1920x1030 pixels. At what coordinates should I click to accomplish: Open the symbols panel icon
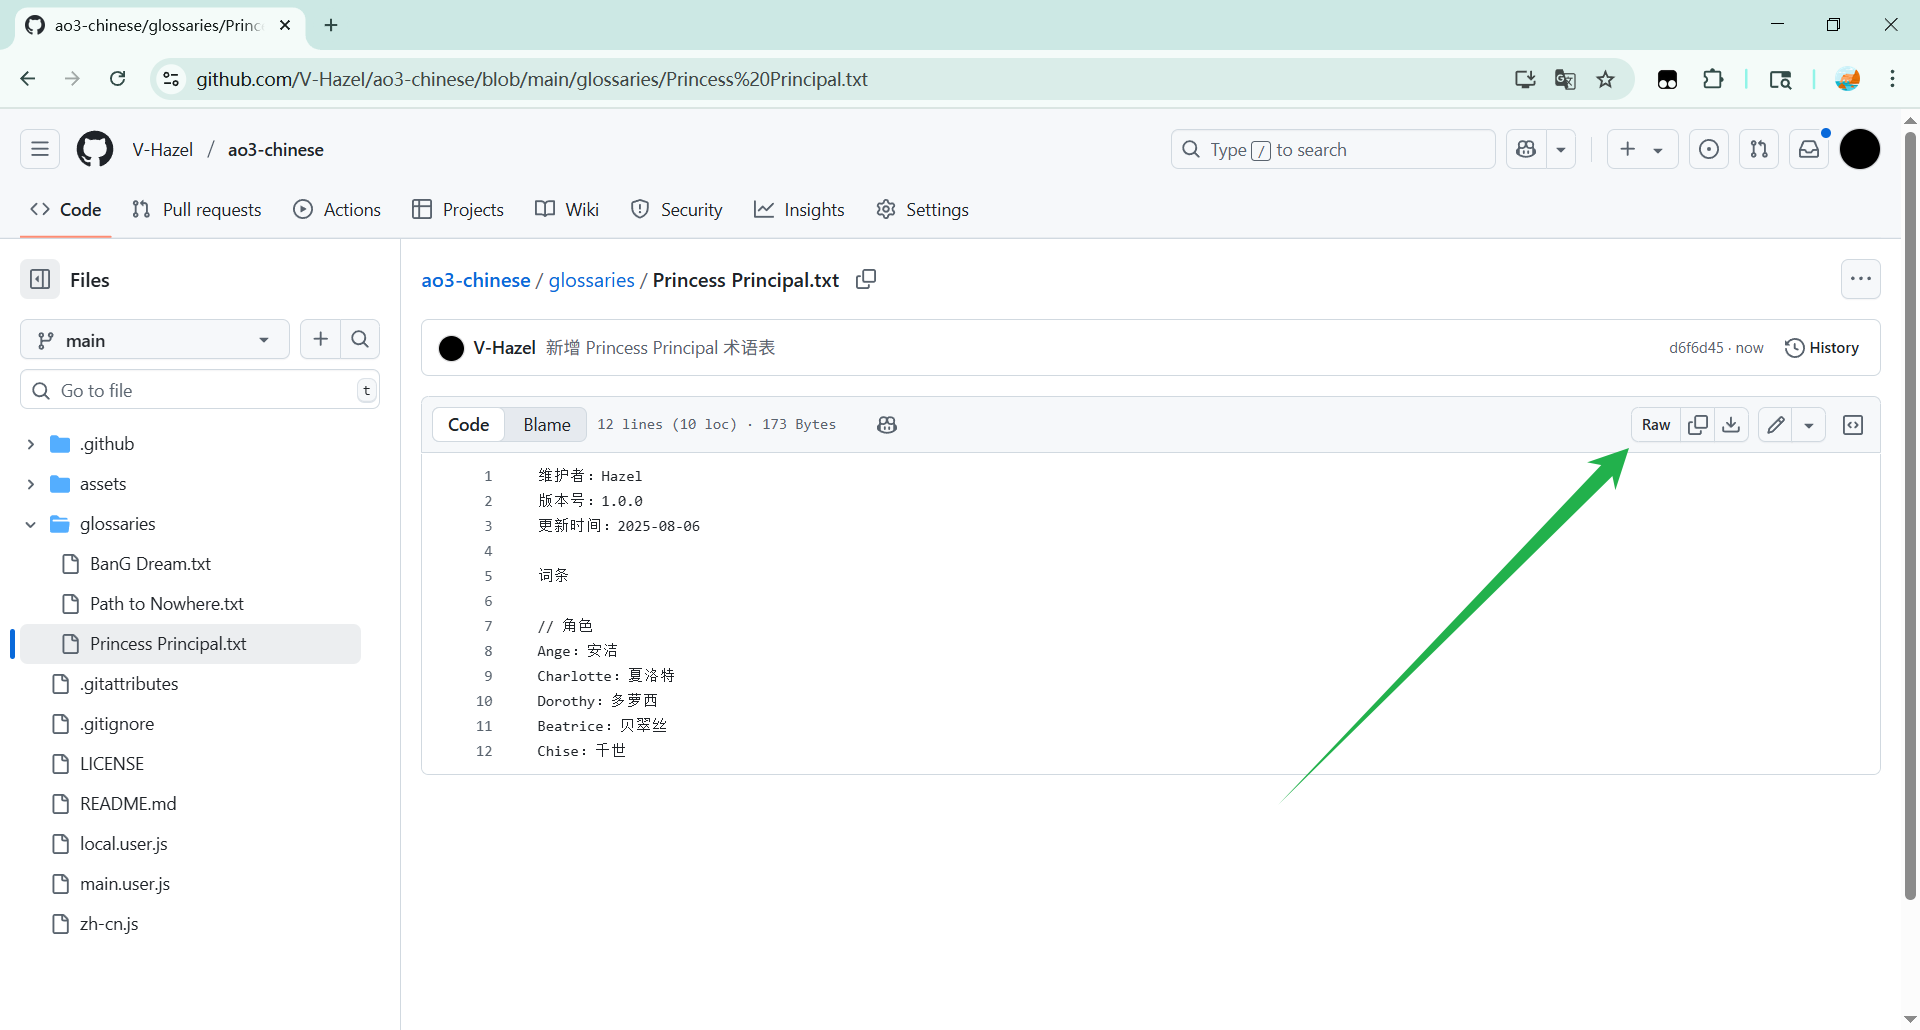(x=1853, y=425)
